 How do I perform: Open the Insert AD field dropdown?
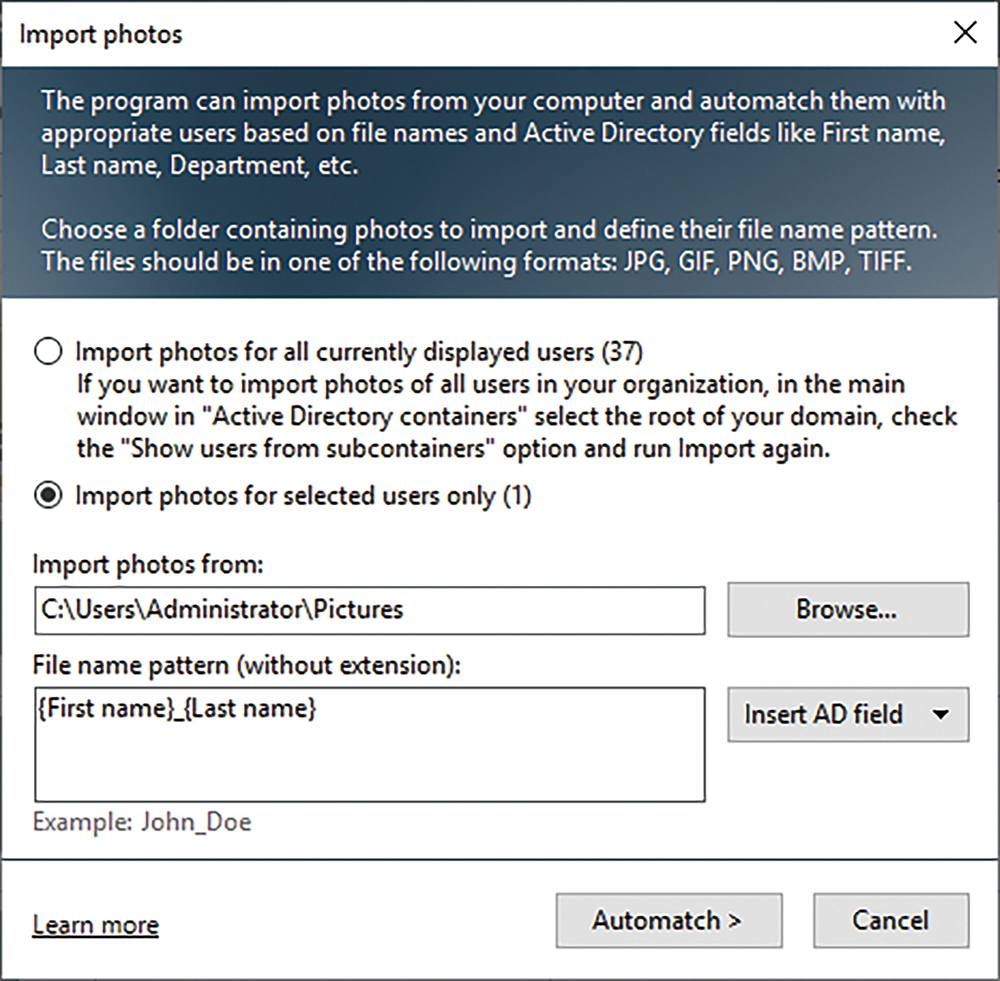pos(848,714)
